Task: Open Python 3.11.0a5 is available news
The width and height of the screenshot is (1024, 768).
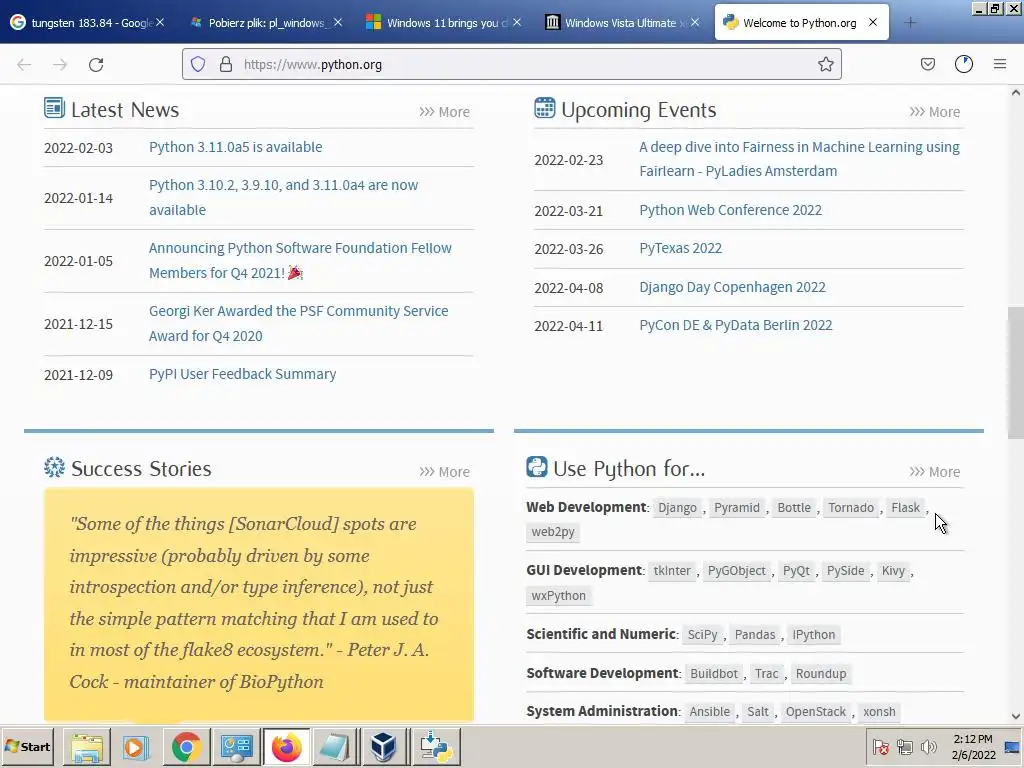Action: [236, 147]
